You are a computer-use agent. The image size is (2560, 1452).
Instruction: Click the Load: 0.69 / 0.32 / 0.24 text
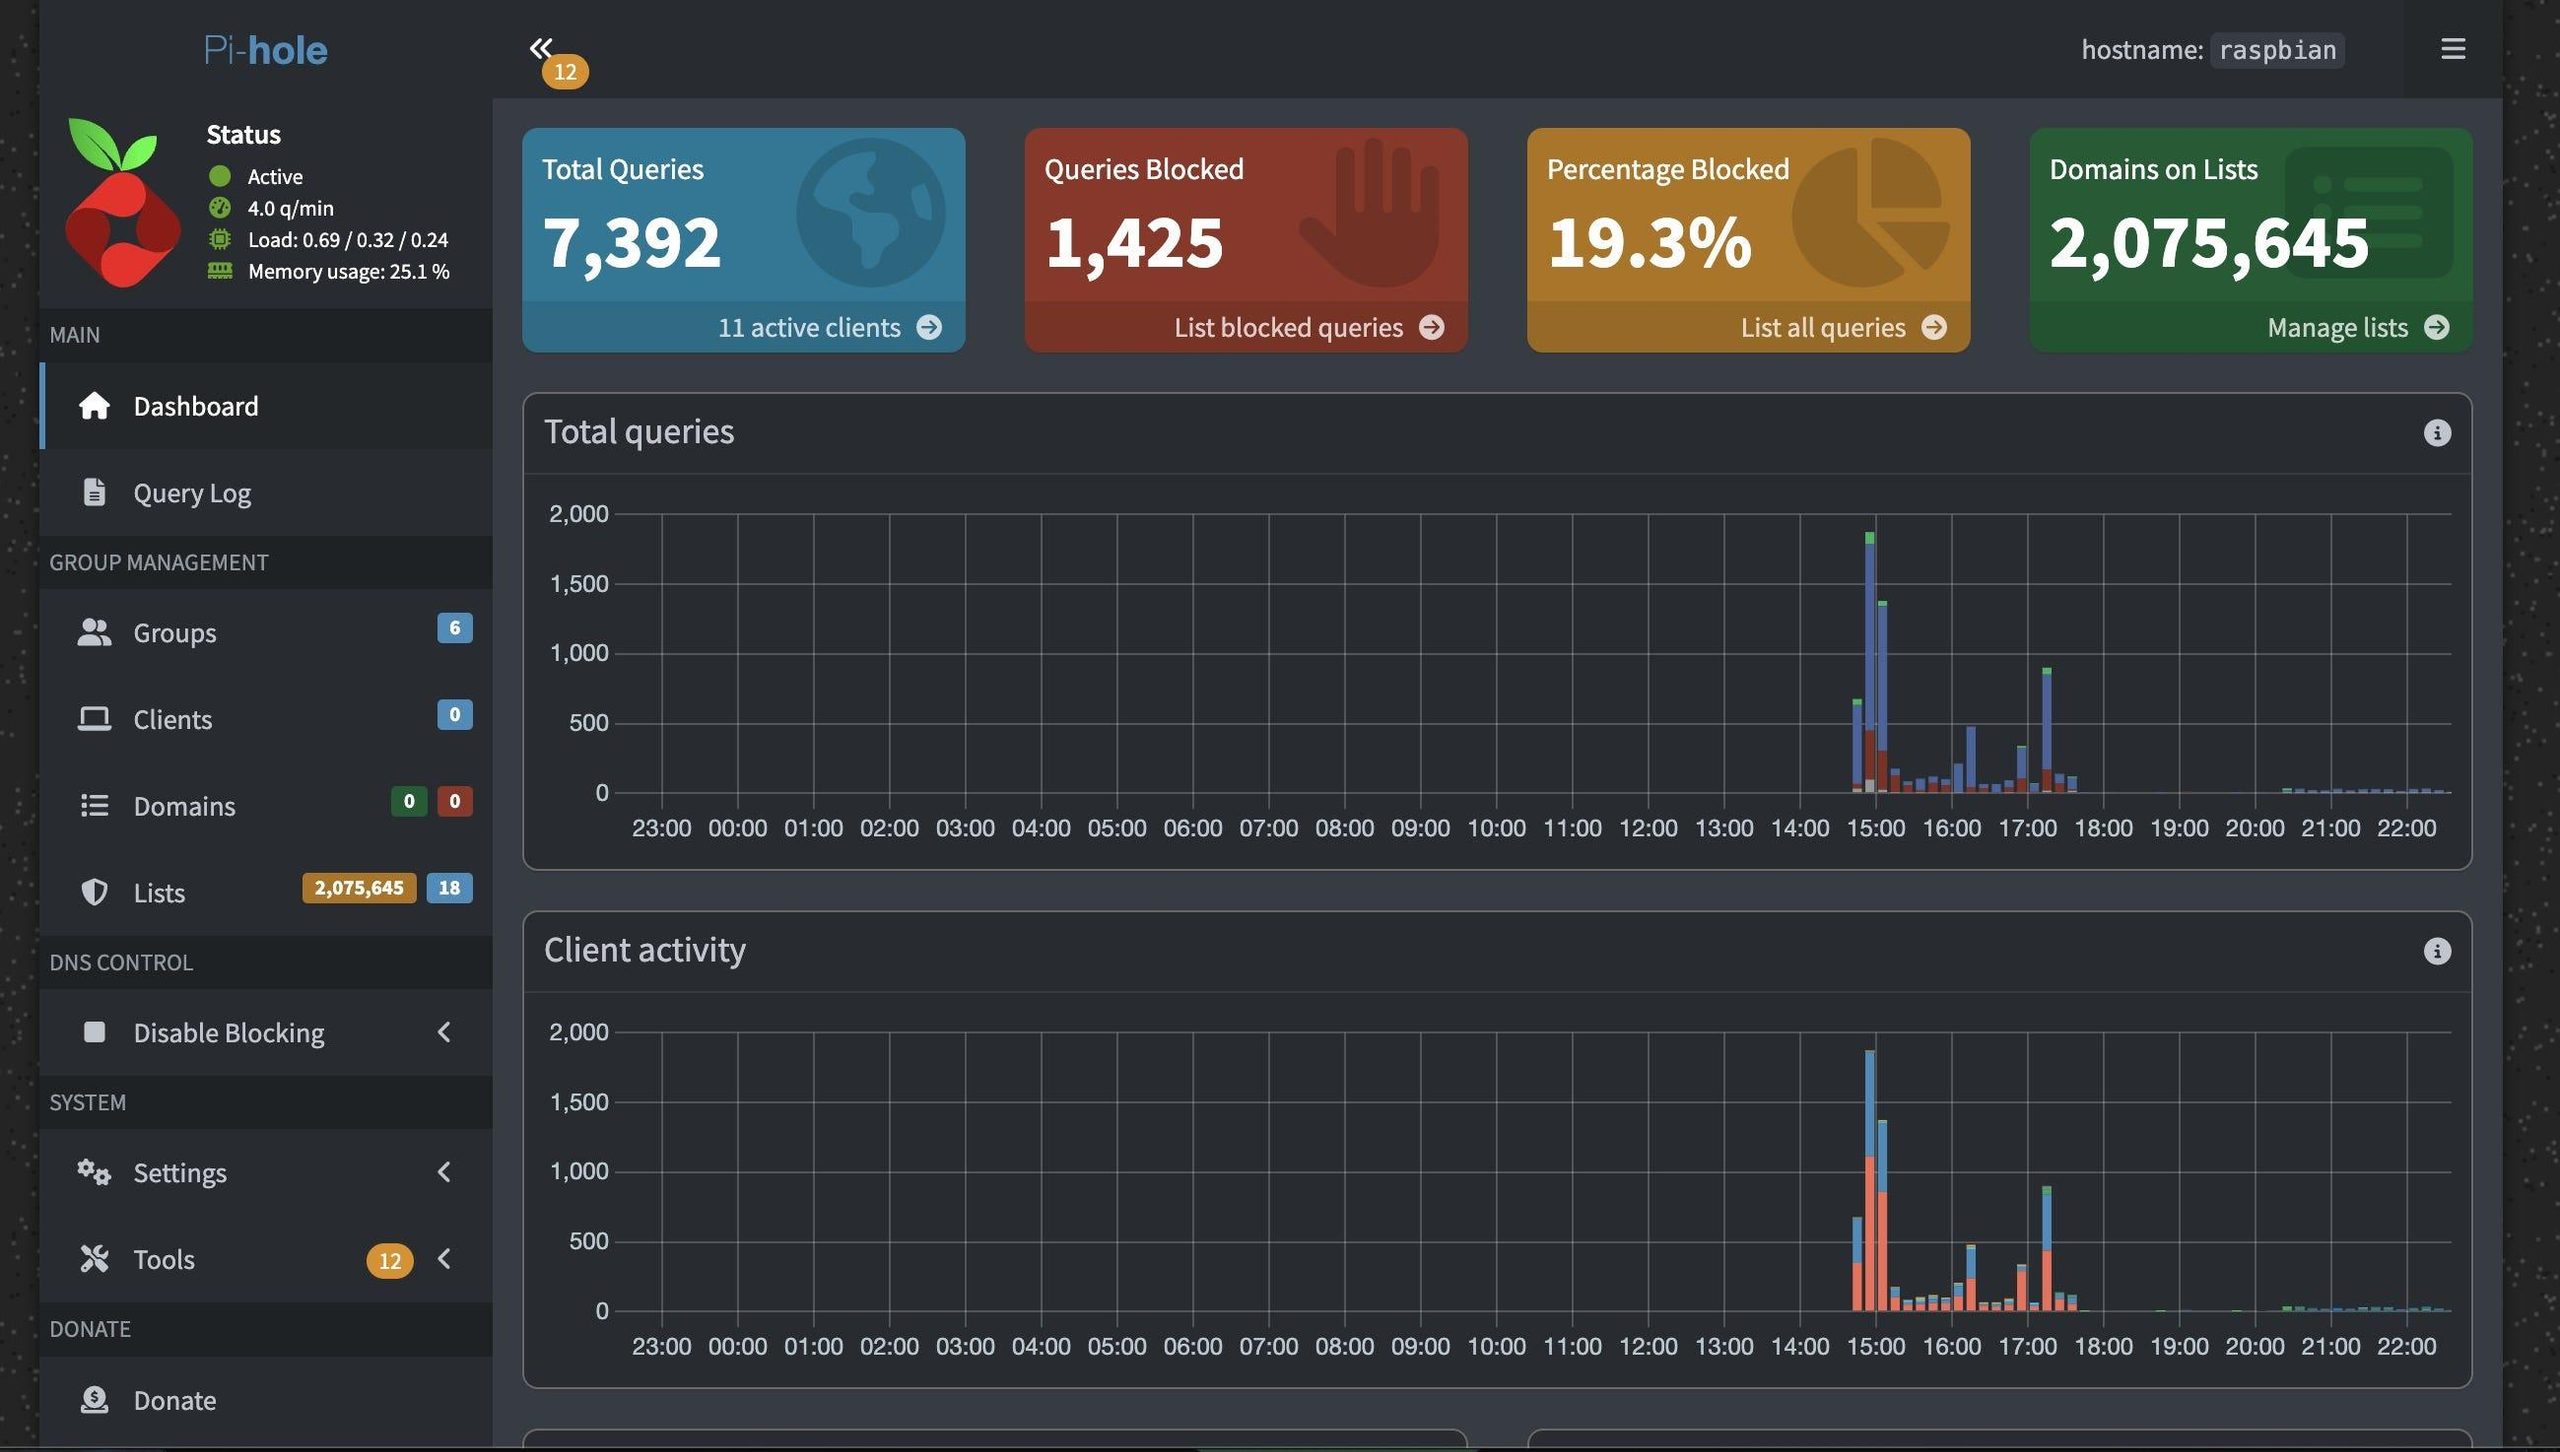tap(347, 239)
